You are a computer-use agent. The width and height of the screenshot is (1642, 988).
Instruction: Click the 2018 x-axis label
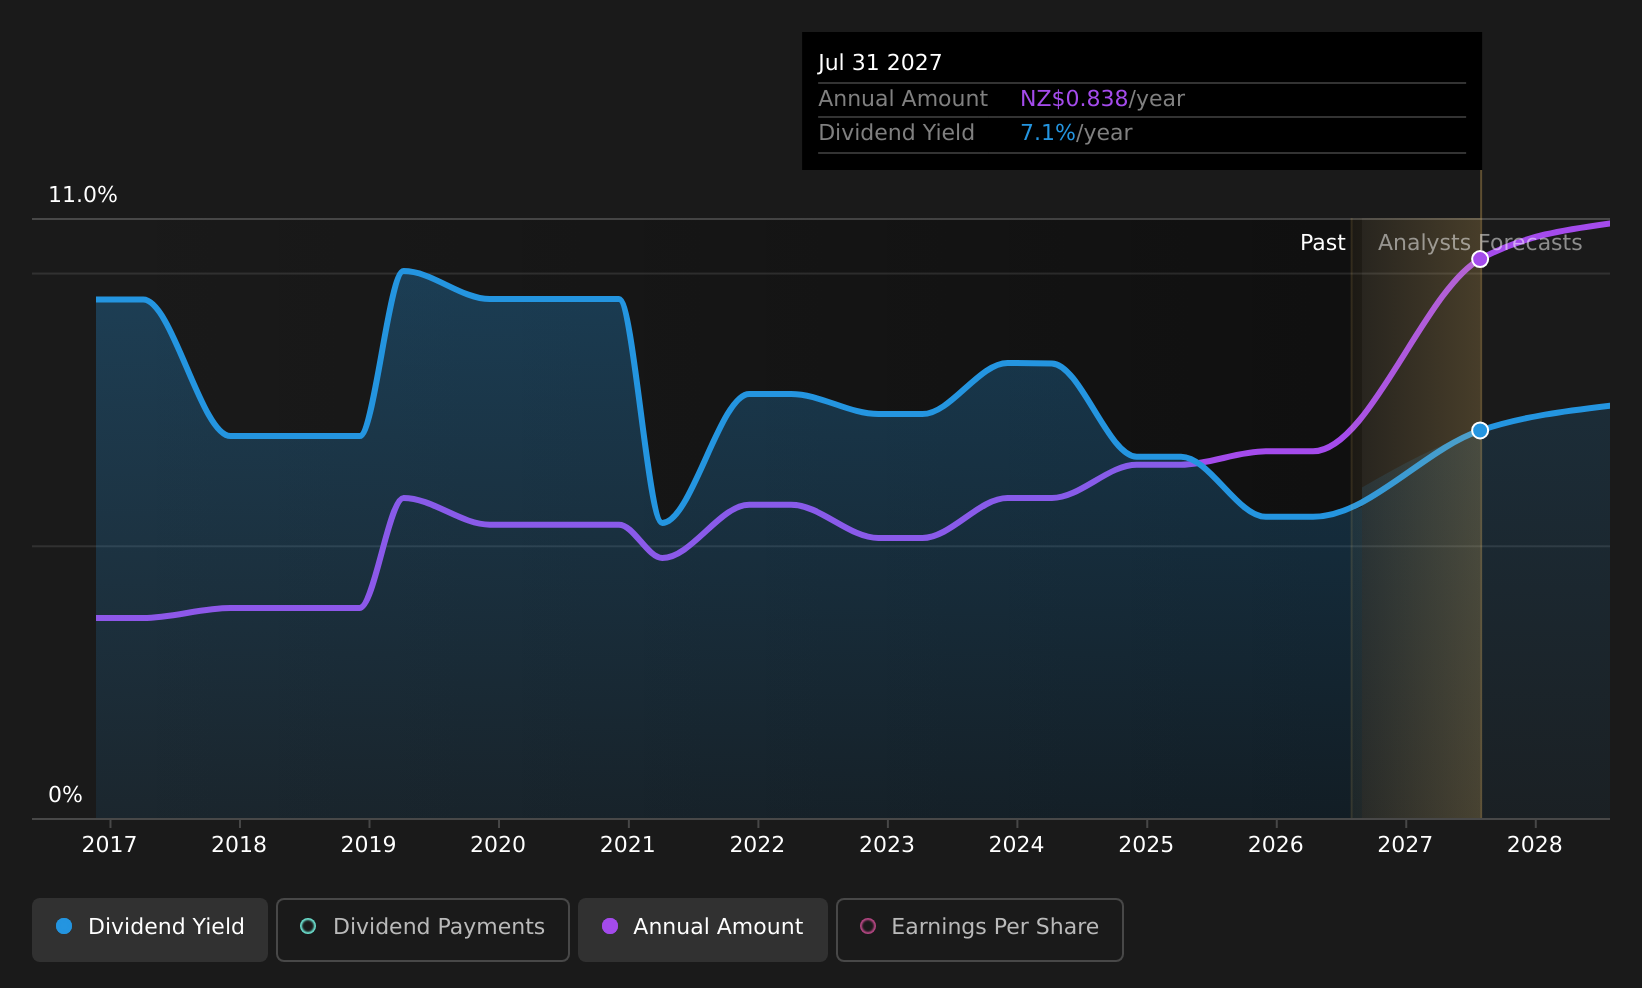239,845
